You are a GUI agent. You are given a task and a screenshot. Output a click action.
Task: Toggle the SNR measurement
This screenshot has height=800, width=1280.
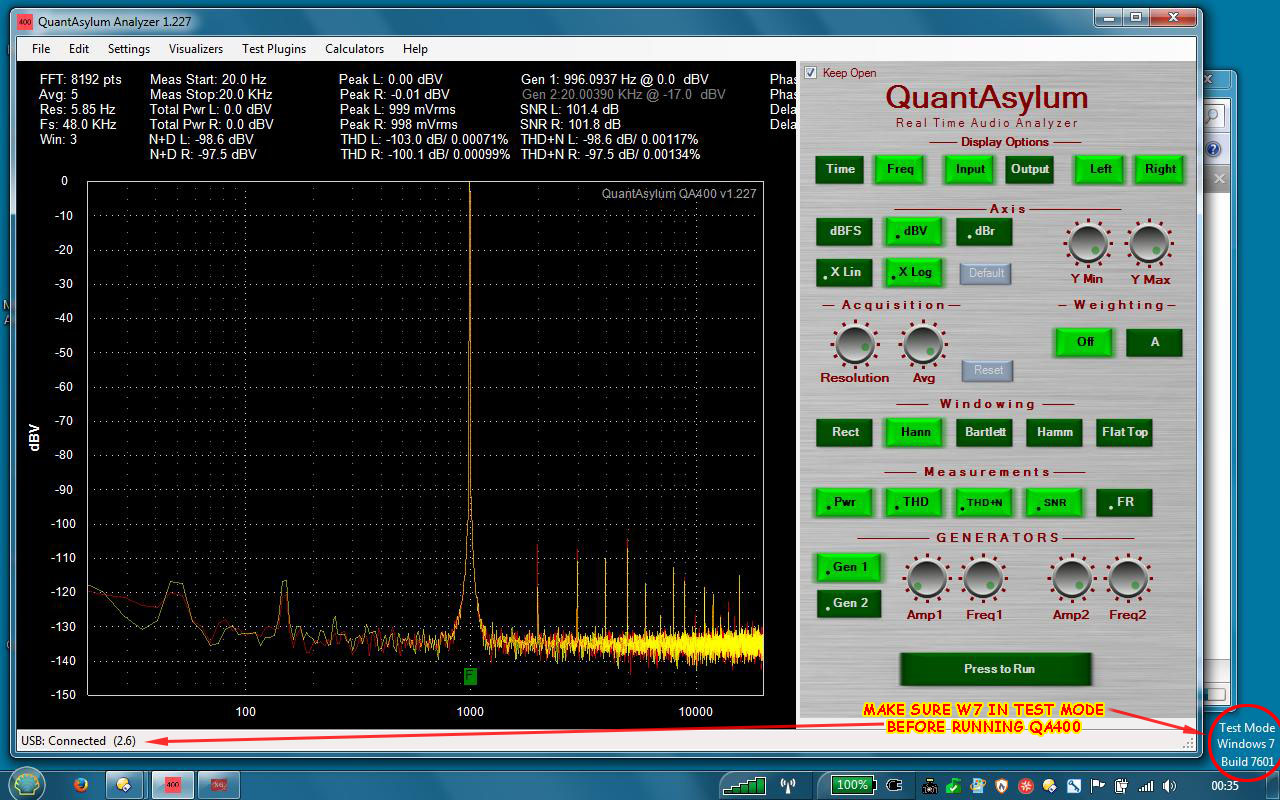(1054, 502)
